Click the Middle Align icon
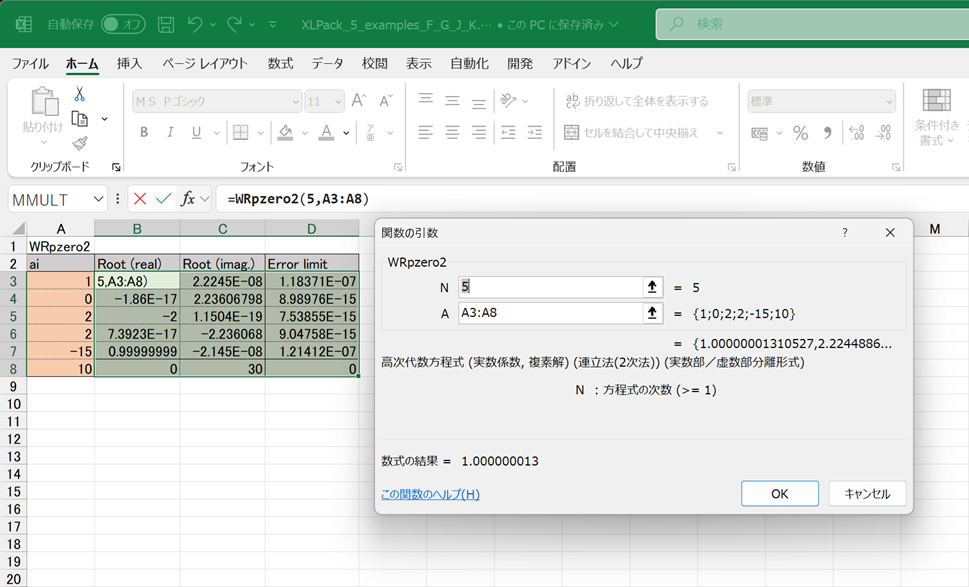Image resolution: width=969 pixels, height=587 pixels. click(x=452, y=100)
